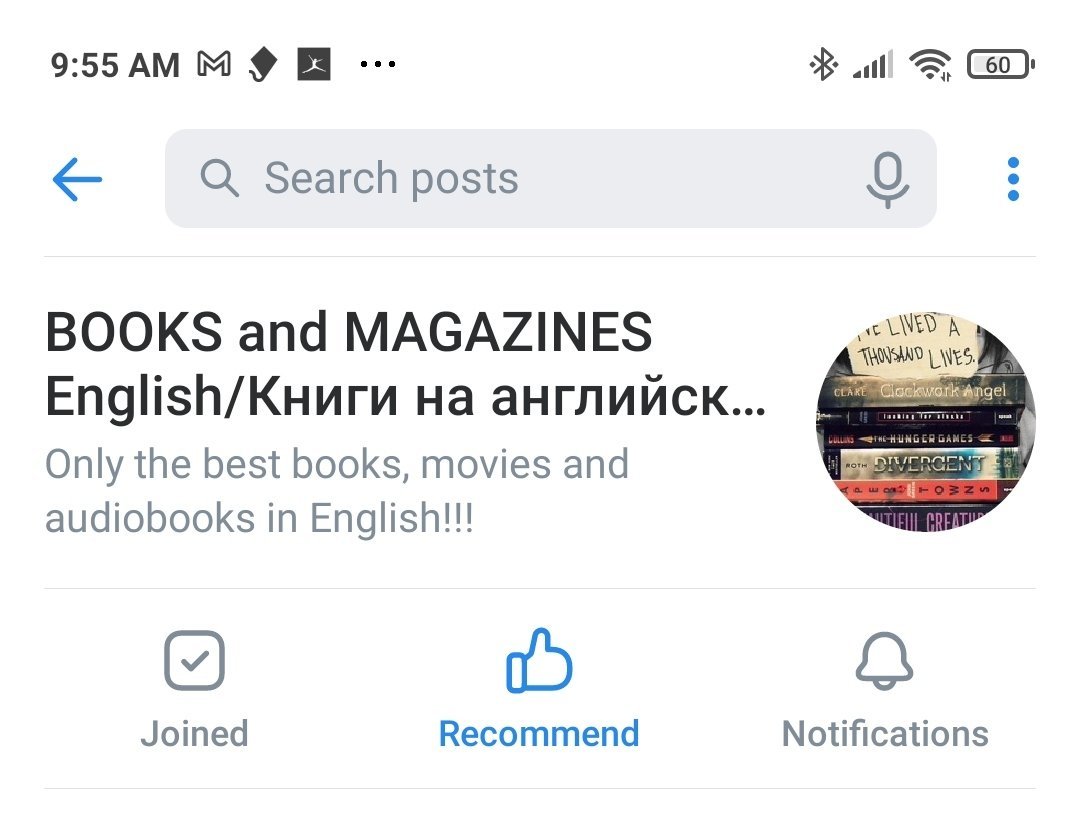Viewport: 1080px width, 831px height.
Task: Tap the Bluetooth status icon
Action: (x=823, y=65)
